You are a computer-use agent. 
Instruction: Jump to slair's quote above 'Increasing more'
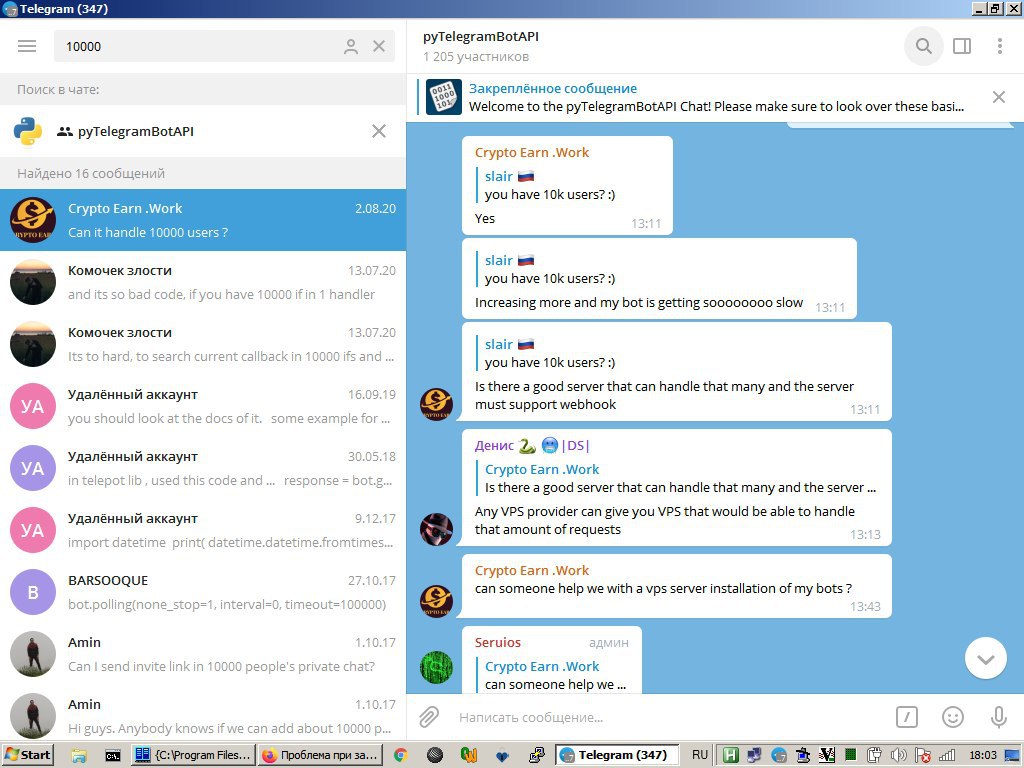[x=550, y=270]
